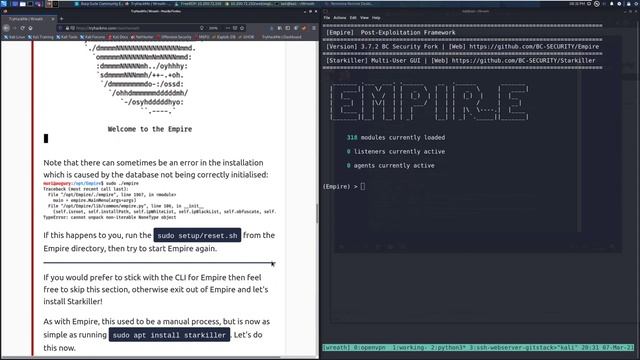Open Offensive Security bookmark
This screenshot has width=640, height=360.
(x=174, y=37)
